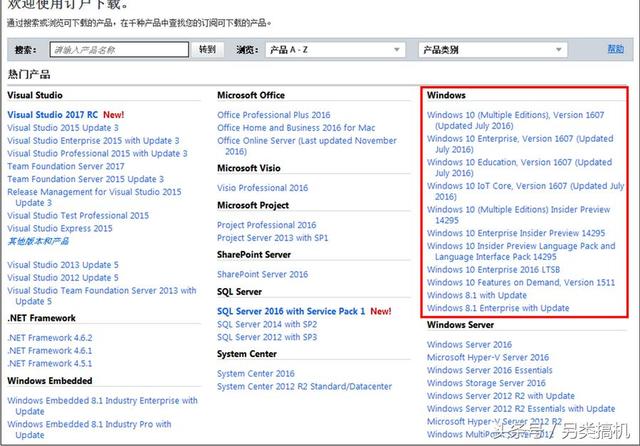640x446 pixels.
Task: Open Windows Server 2016 link
Action: coord(469,345)
